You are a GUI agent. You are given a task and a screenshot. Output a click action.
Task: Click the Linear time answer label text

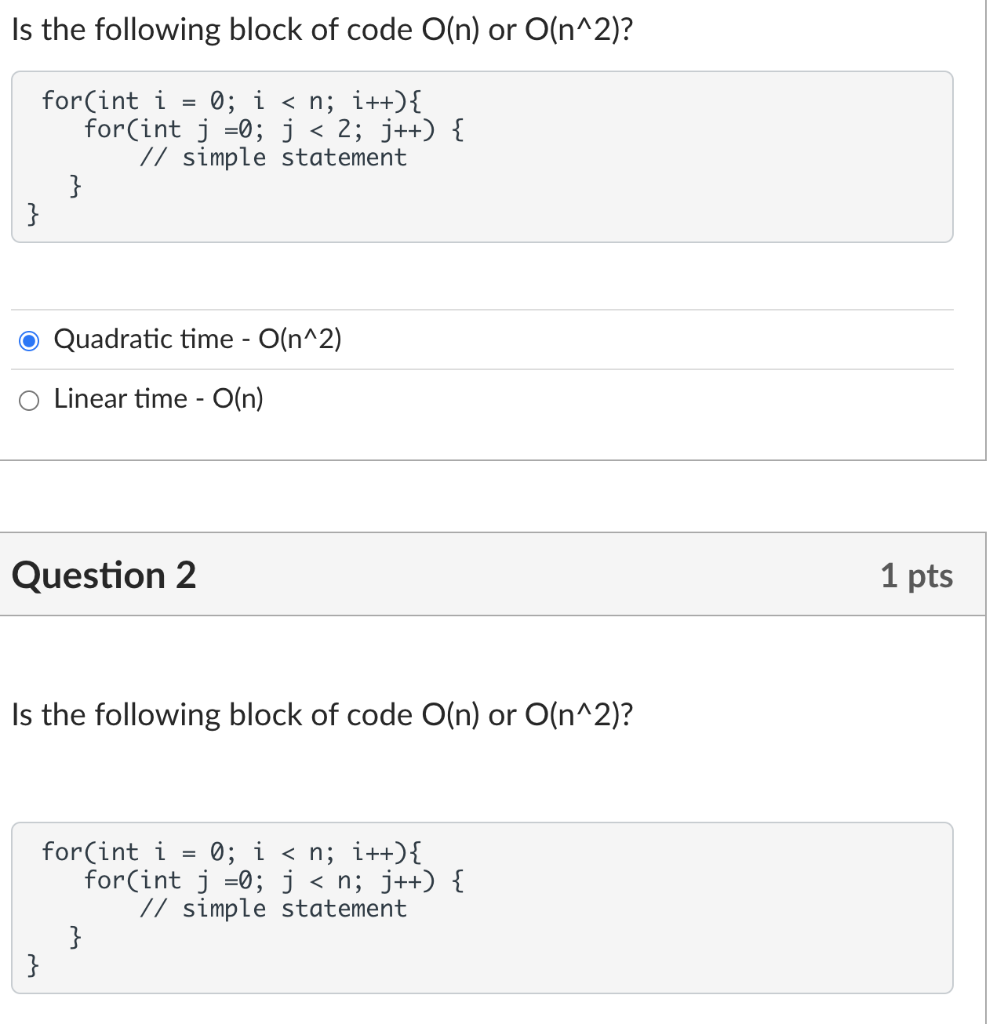click(x=158, y=398)
